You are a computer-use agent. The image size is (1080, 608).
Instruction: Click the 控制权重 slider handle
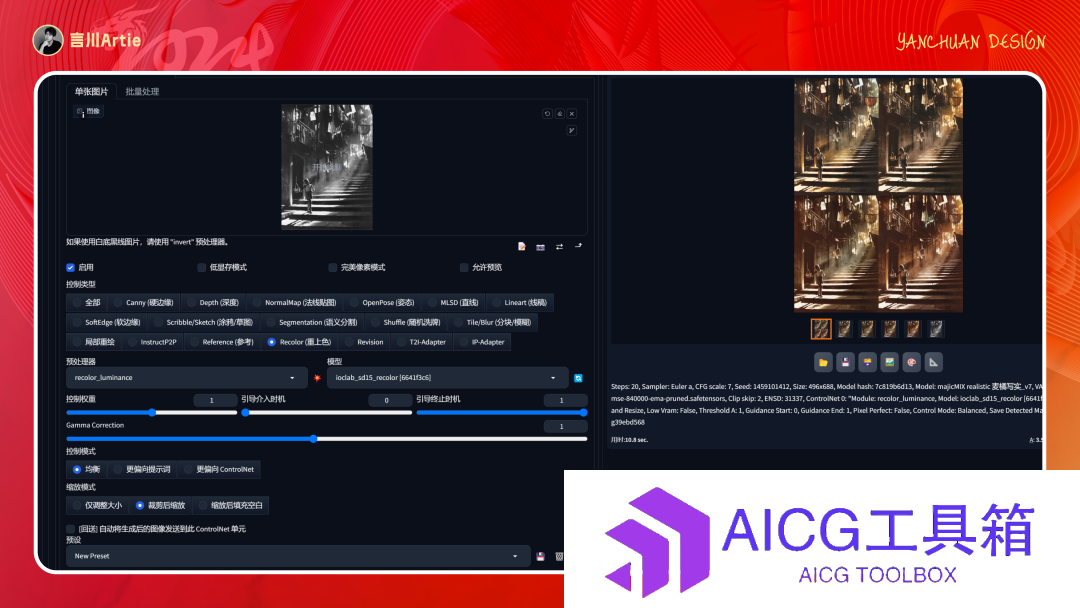click(x=152, y=412)
